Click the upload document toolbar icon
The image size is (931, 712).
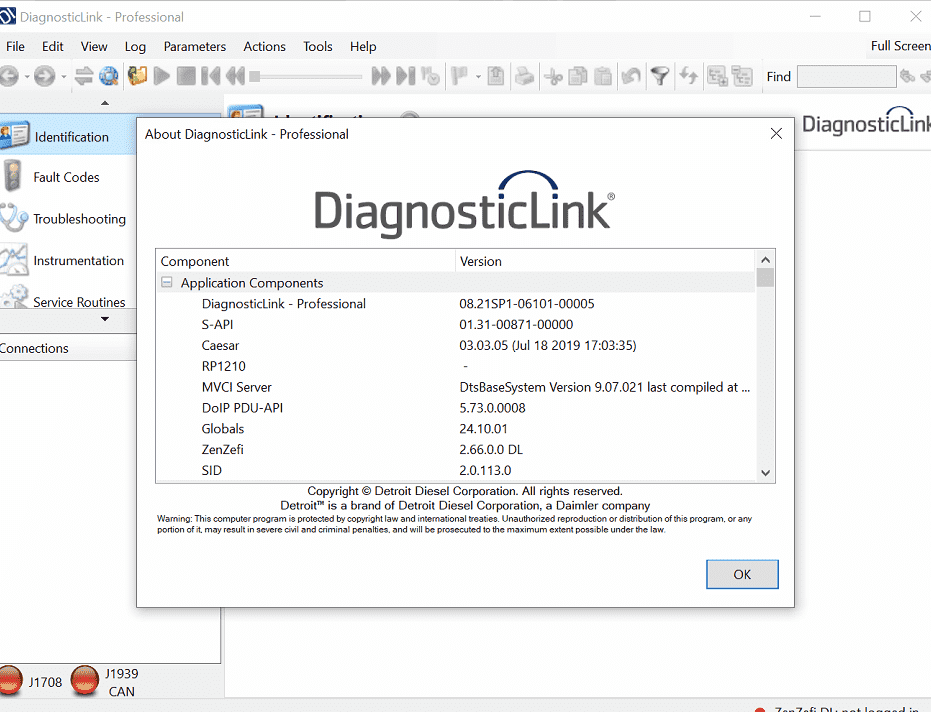point(496,76)
